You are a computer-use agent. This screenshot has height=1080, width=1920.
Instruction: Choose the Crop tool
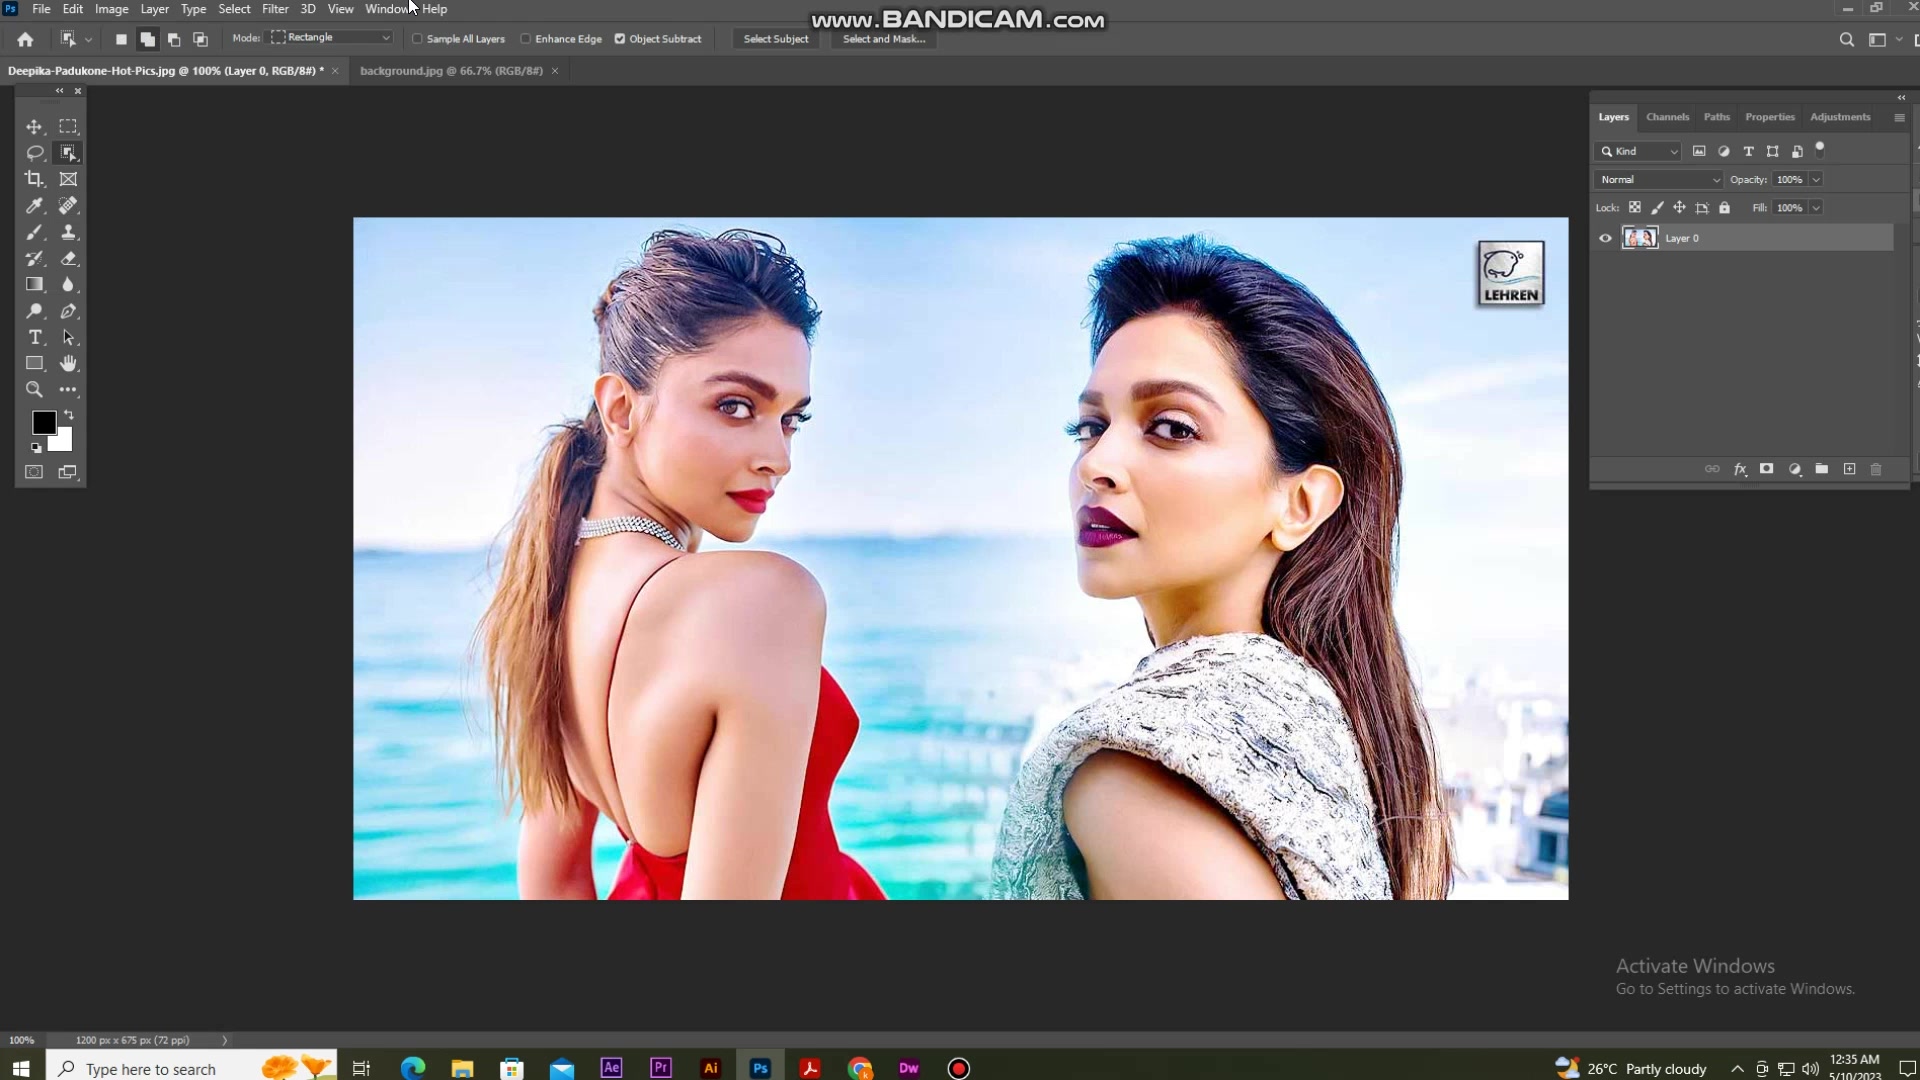pyautogui.click(x=34, y=179)
